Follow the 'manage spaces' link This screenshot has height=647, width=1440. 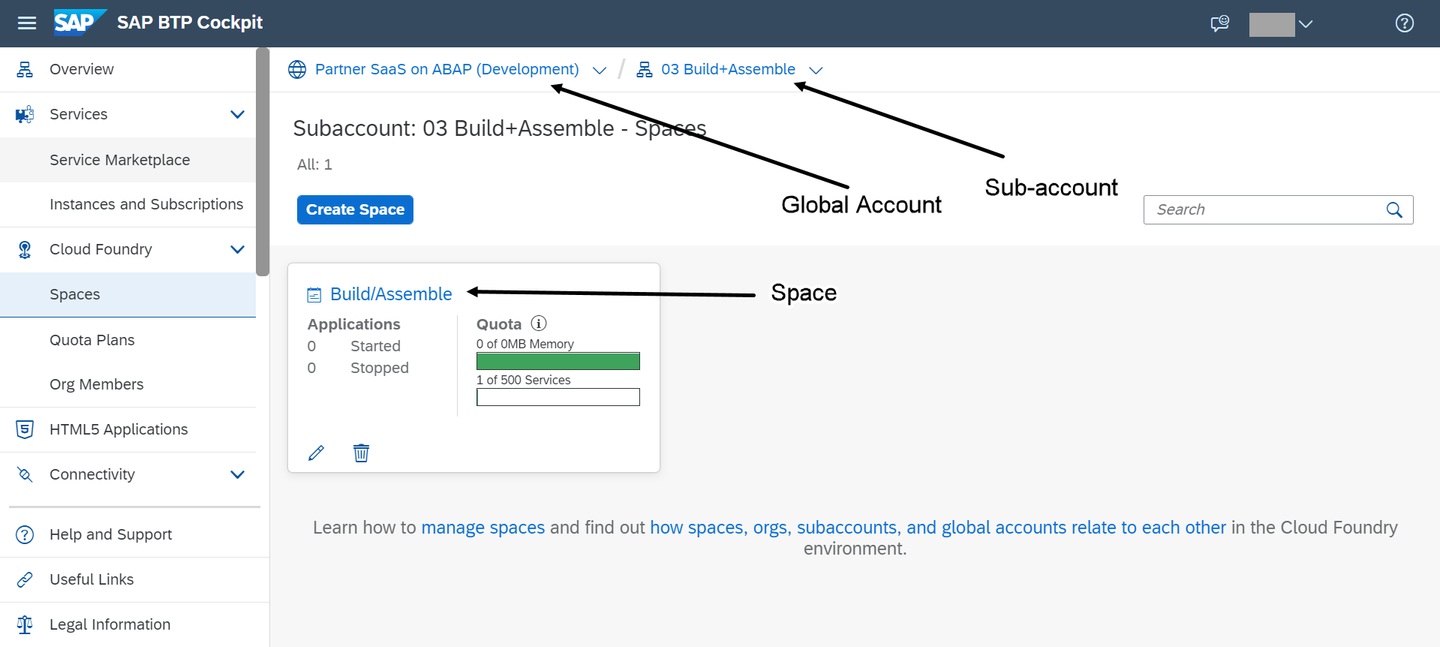[483, 527]
